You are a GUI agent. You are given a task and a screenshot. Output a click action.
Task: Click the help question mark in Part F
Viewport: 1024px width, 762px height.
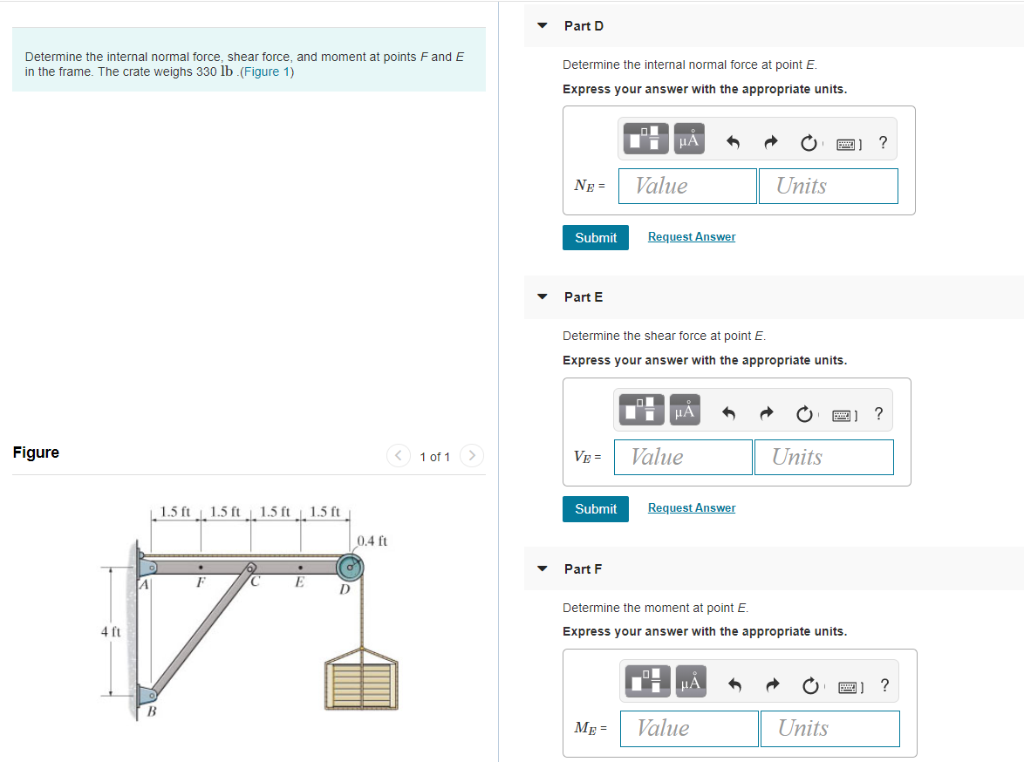point(883,686)
